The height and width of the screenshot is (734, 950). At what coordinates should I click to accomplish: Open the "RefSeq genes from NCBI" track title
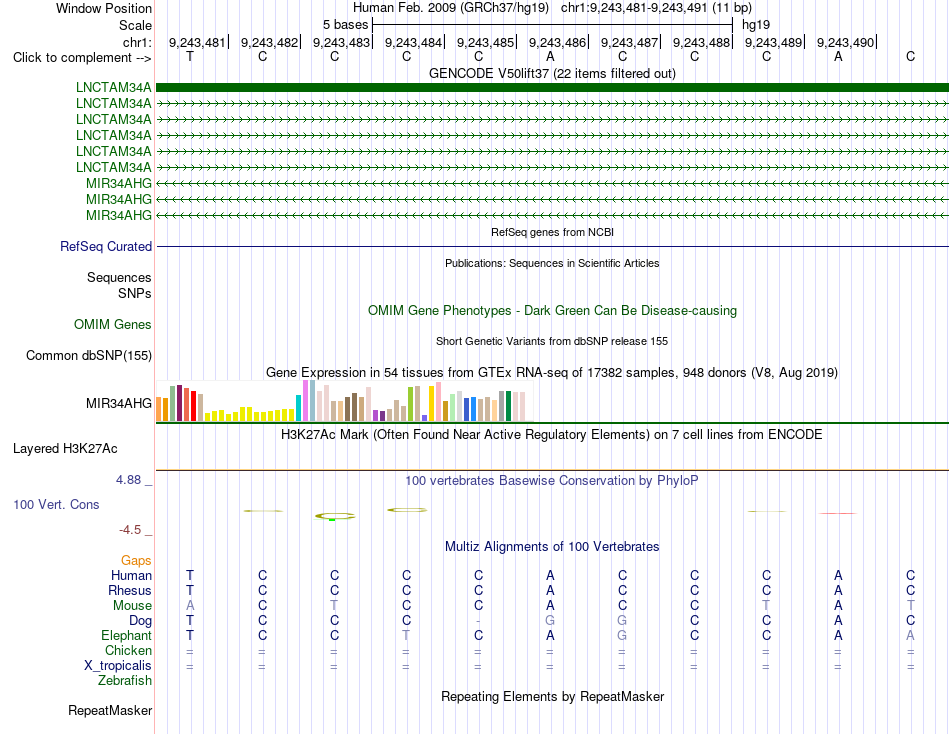pyautogui.click(x=552, y=232)
